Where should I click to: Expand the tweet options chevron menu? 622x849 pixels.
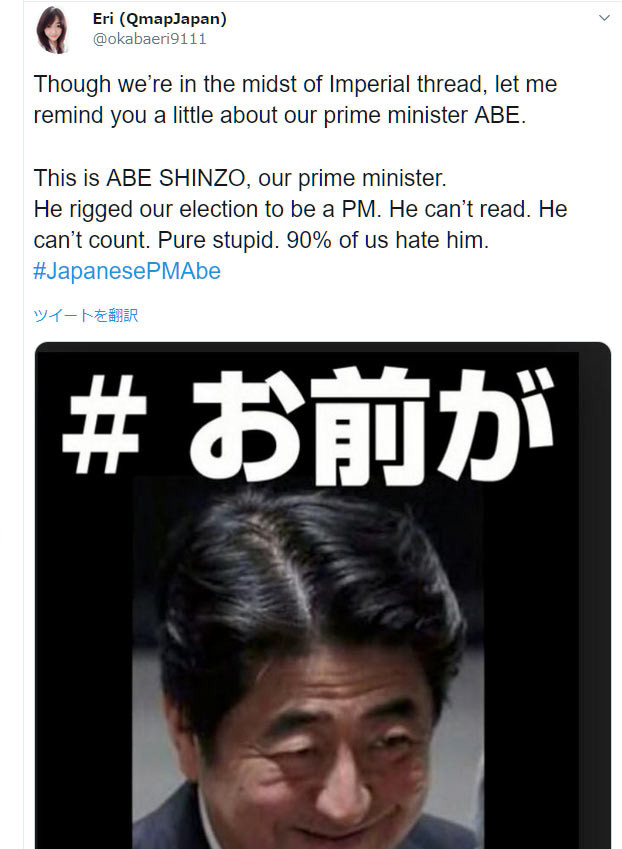point(604,18)
